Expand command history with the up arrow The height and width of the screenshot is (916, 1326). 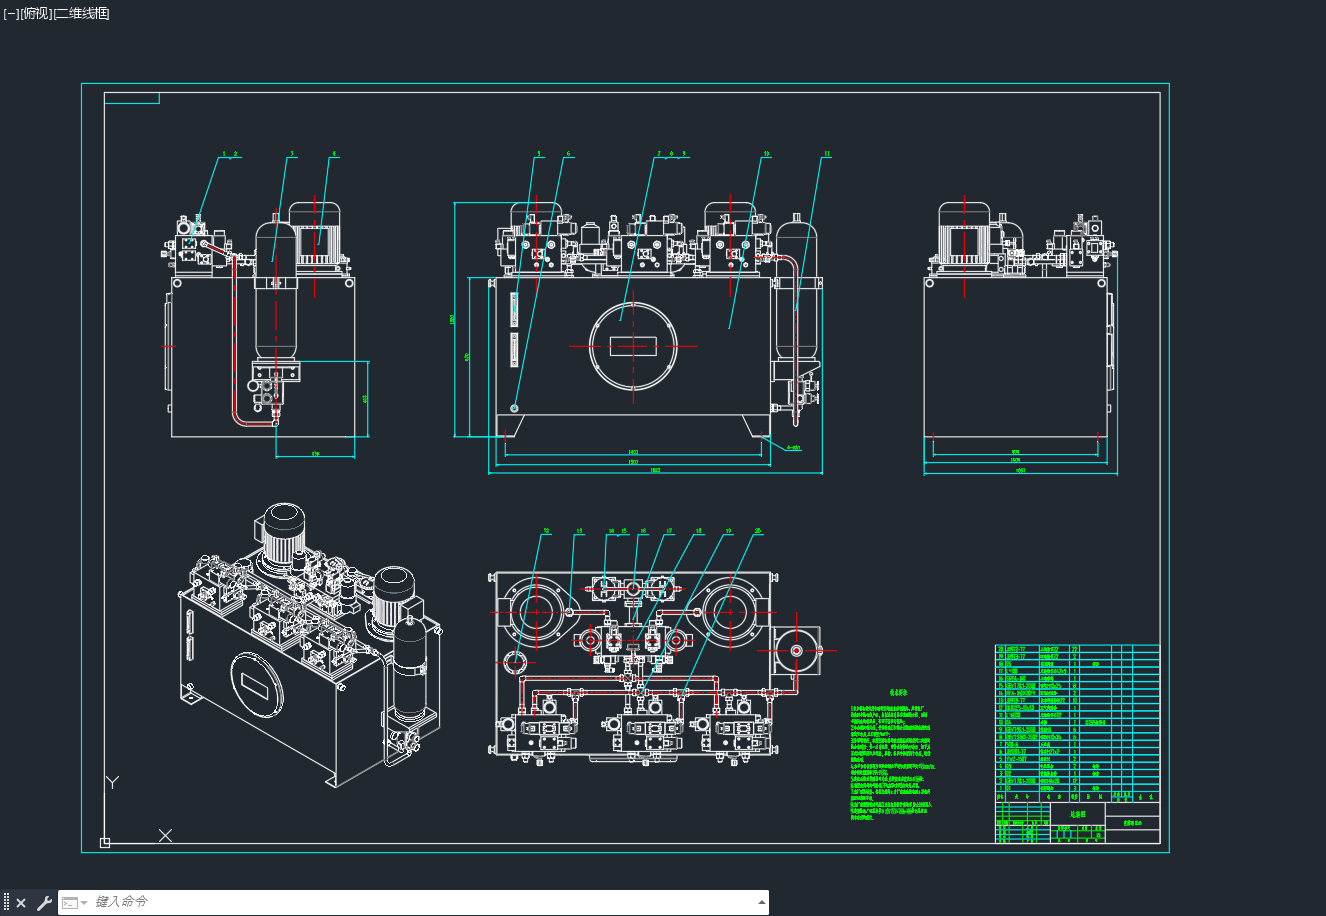(x=762, y=902)
